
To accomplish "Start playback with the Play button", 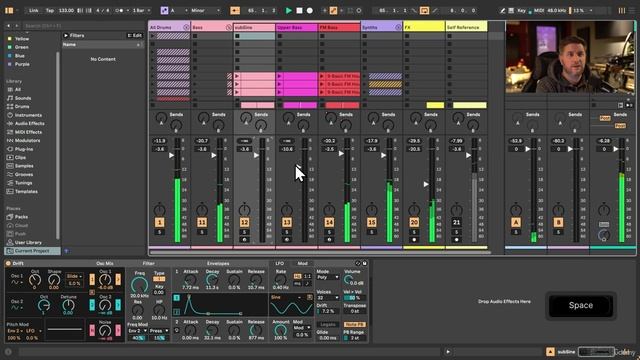I will (289, 10).
